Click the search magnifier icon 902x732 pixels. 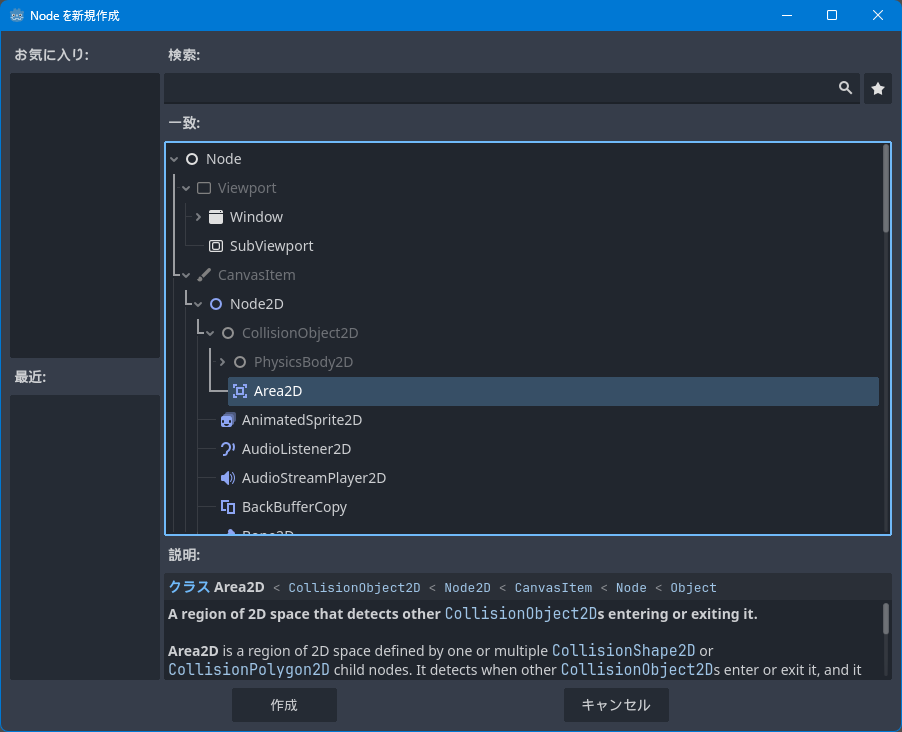(x=845, y=88)
